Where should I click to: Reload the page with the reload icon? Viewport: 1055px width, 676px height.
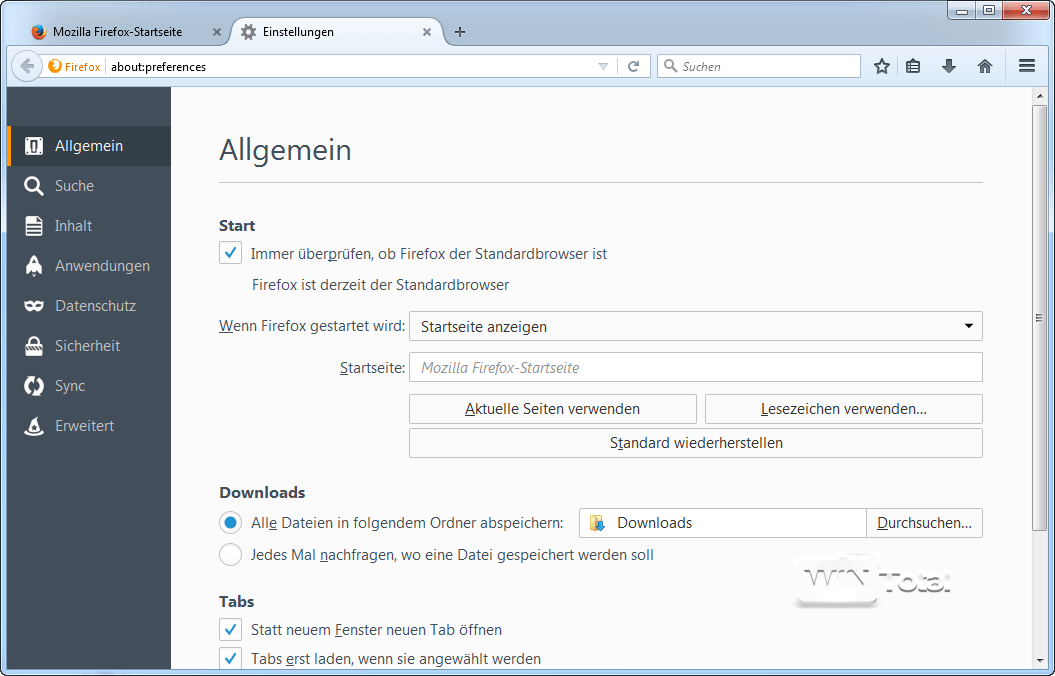[634, 66]
